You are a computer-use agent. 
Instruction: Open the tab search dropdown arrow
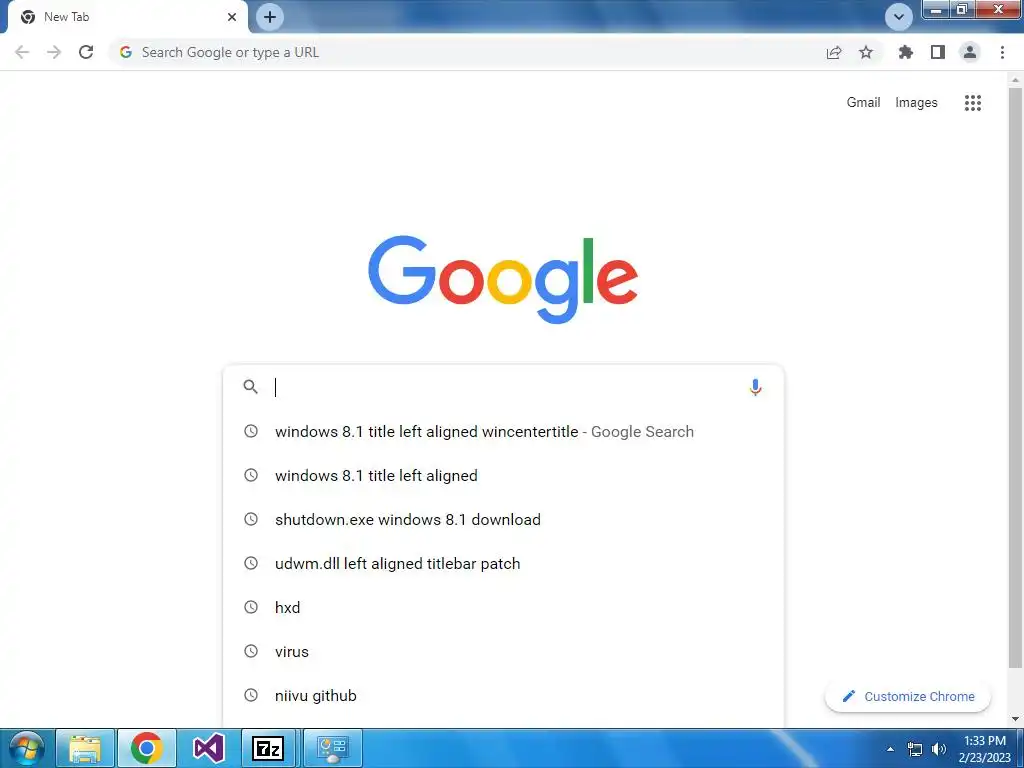[899, 17]
